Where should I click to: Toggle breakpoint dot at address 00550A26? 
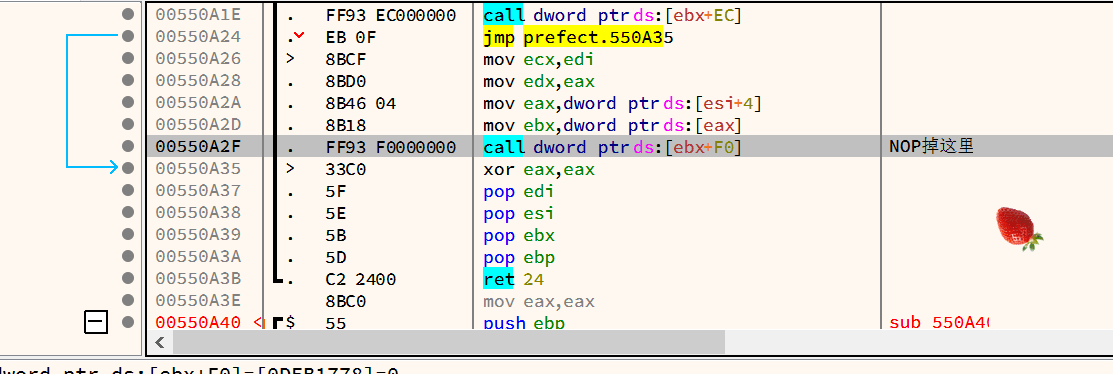(x=128, y=57)
